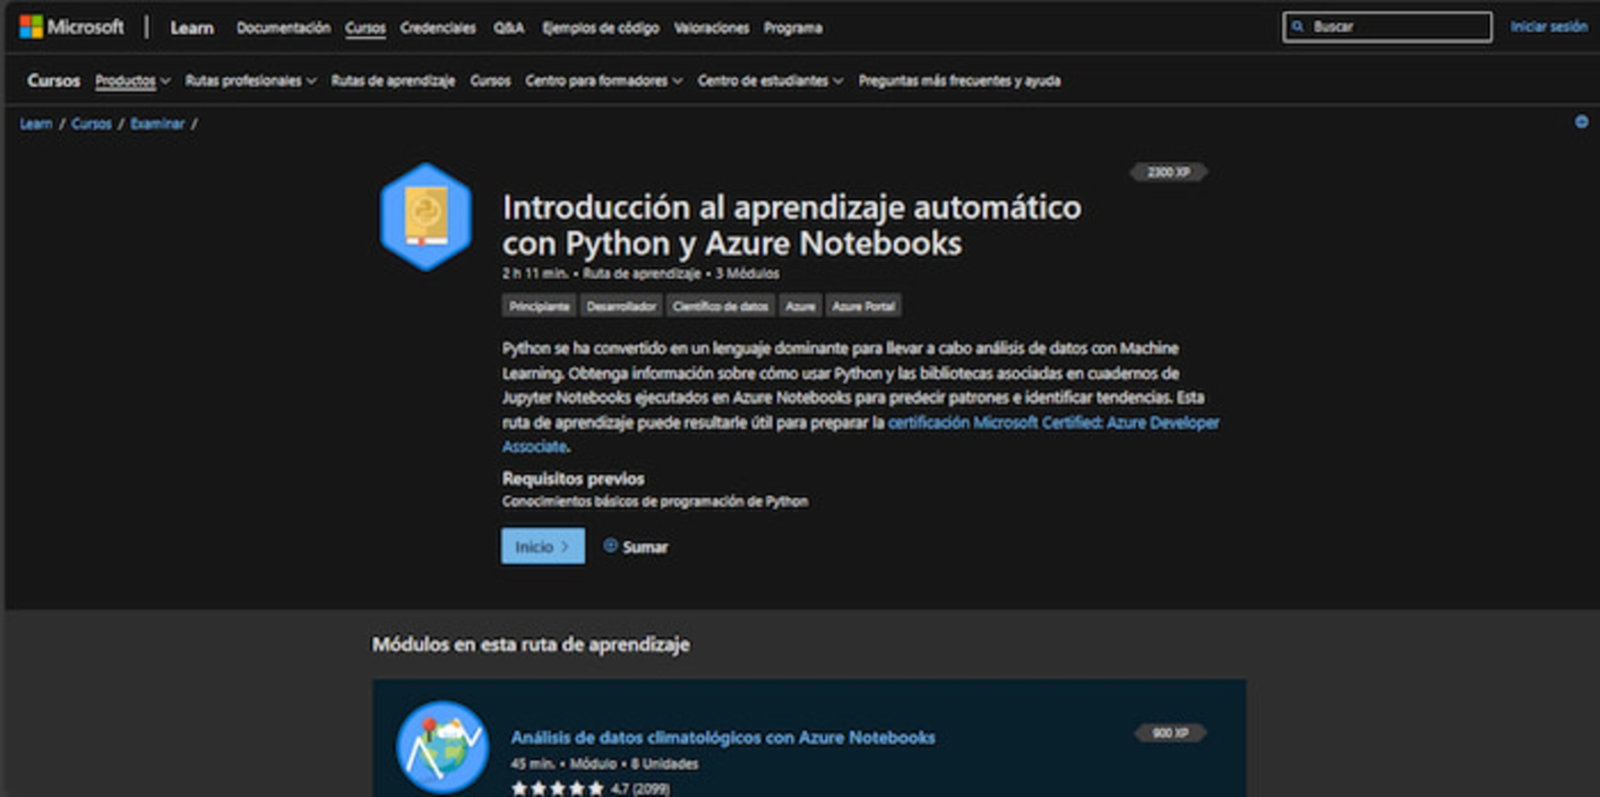Click the module star rating

point(557,788)
